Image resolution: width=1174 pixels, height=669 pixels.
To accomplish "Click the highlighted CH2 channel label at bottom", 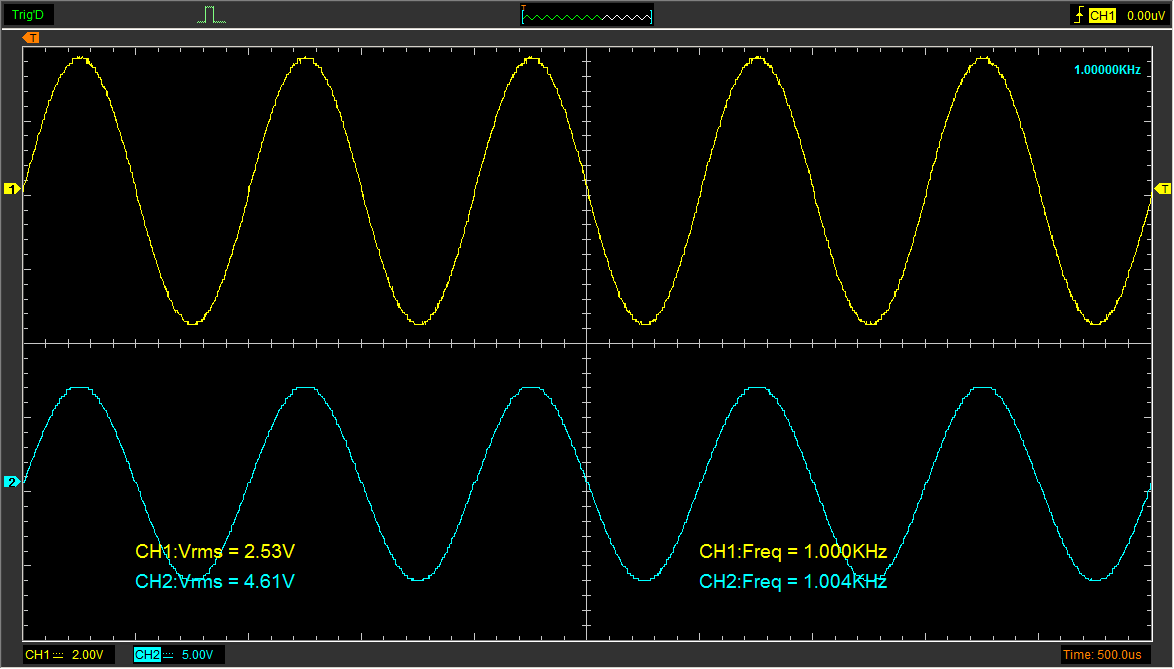I will click(147, 655).
